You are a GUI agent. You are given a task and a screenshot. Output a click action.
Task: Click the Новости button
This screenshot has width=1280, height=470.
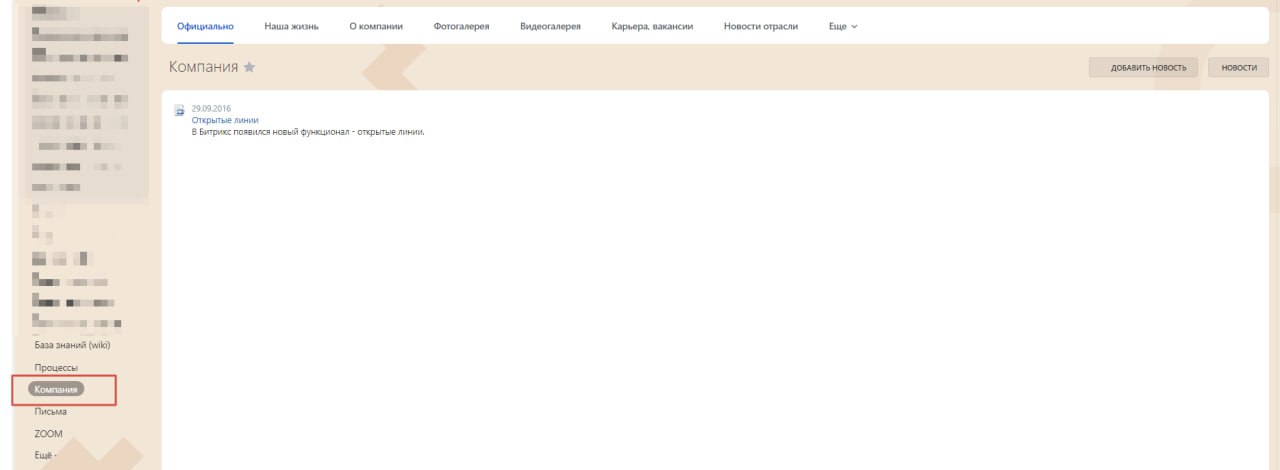[x=1238, y=67]
